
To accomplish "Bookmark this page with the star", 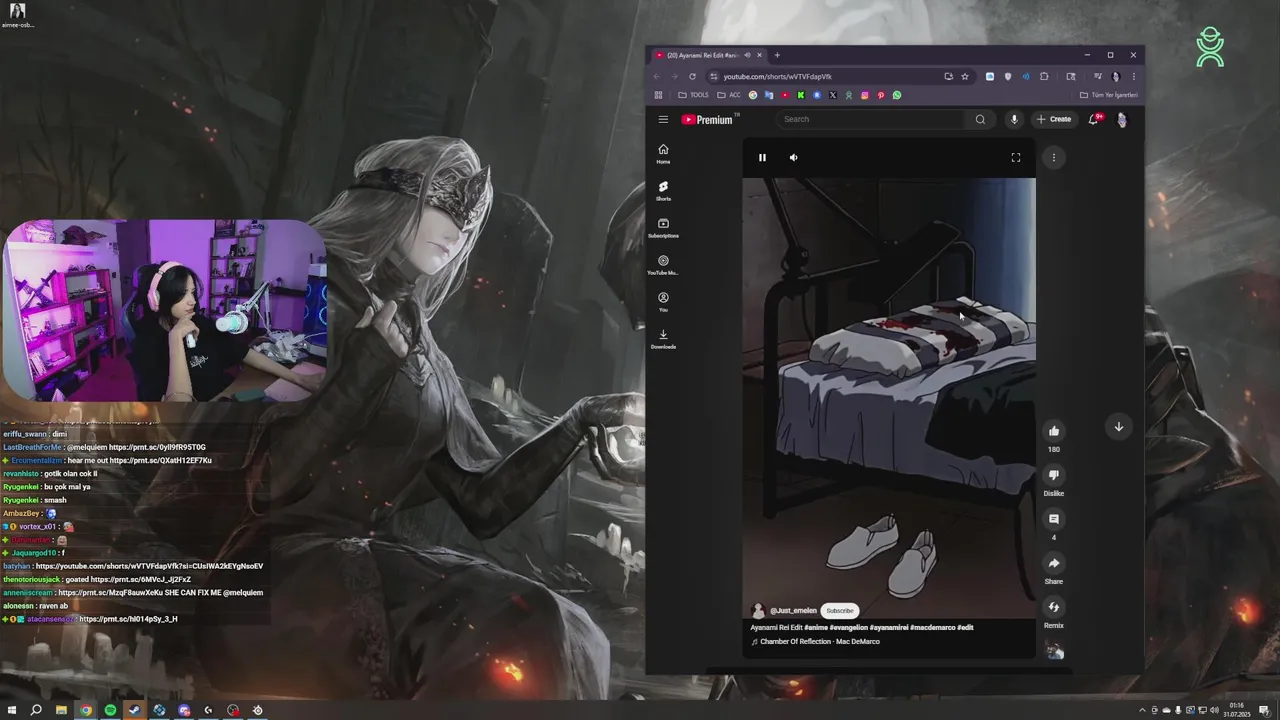I will 965,76.
